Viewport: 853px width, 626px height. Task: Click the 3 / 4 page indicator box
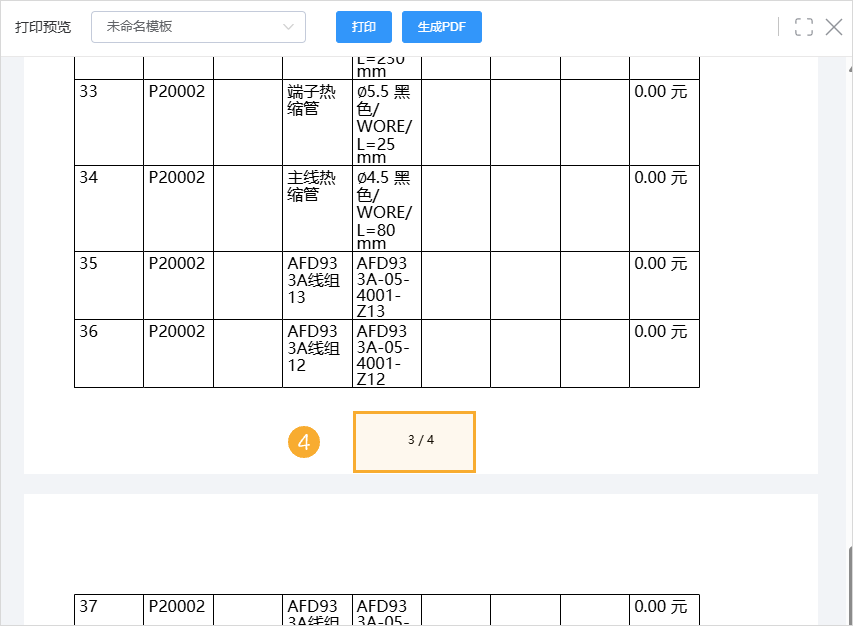(x=414, y=441)
